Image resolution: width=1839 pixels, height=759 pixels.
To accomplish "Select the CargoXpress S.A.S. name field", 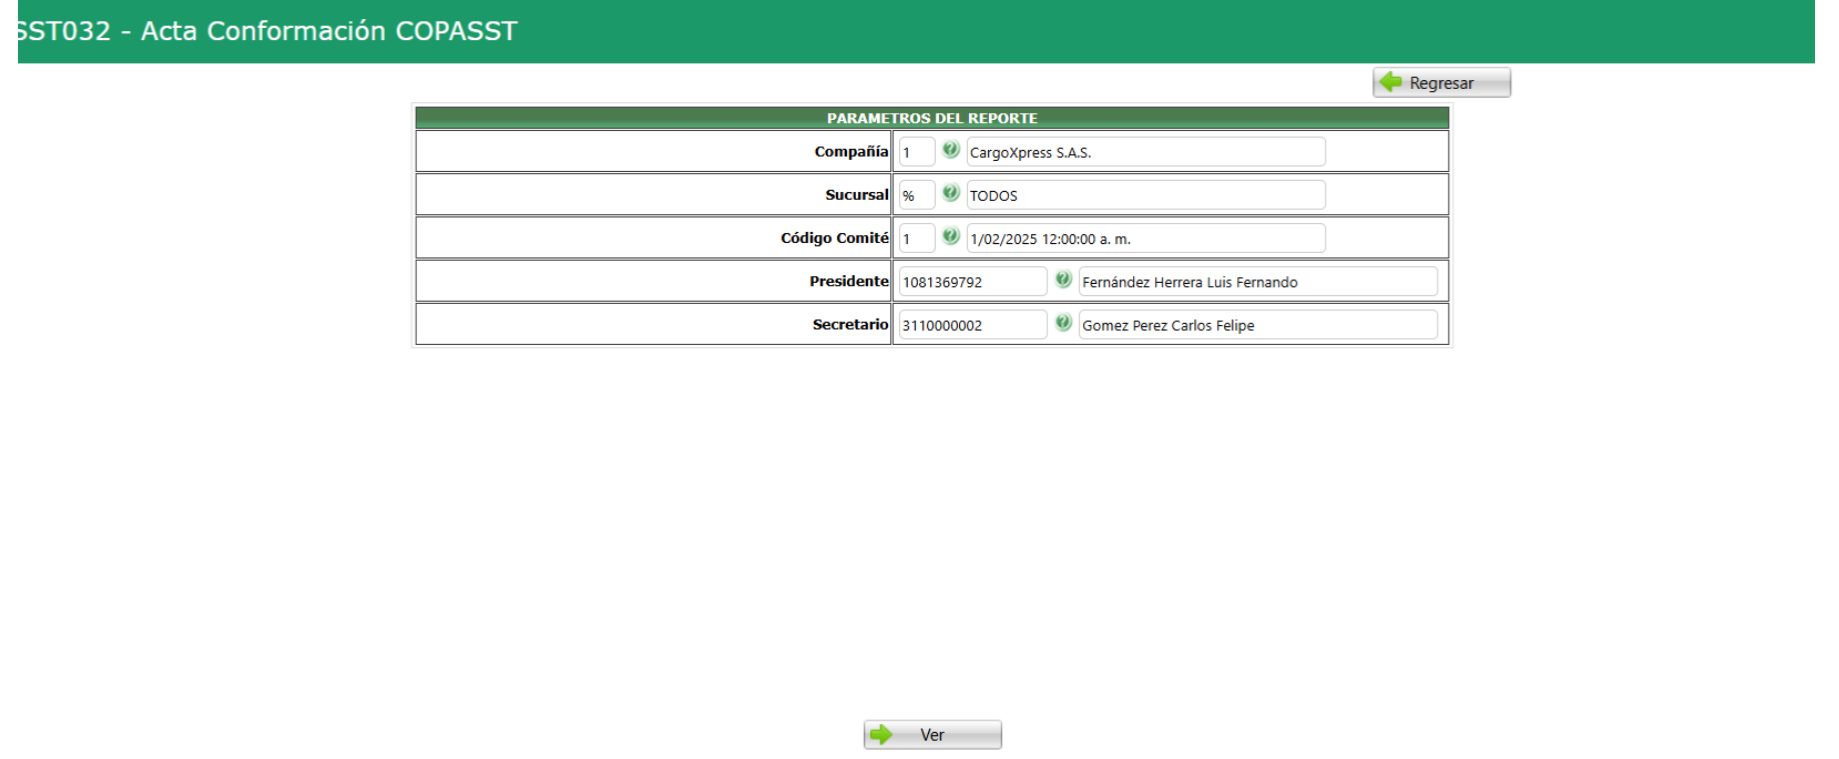I will coord(1145,152).
